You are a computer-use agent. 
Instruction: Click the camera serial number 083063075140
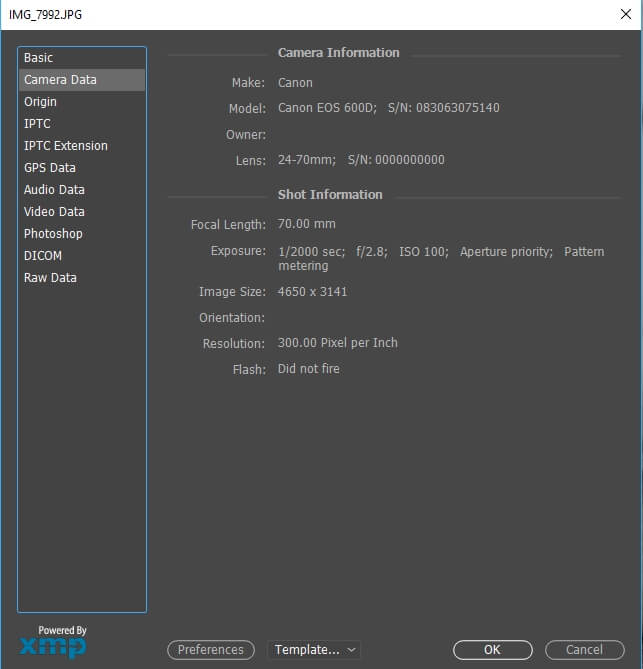[458, 108]
